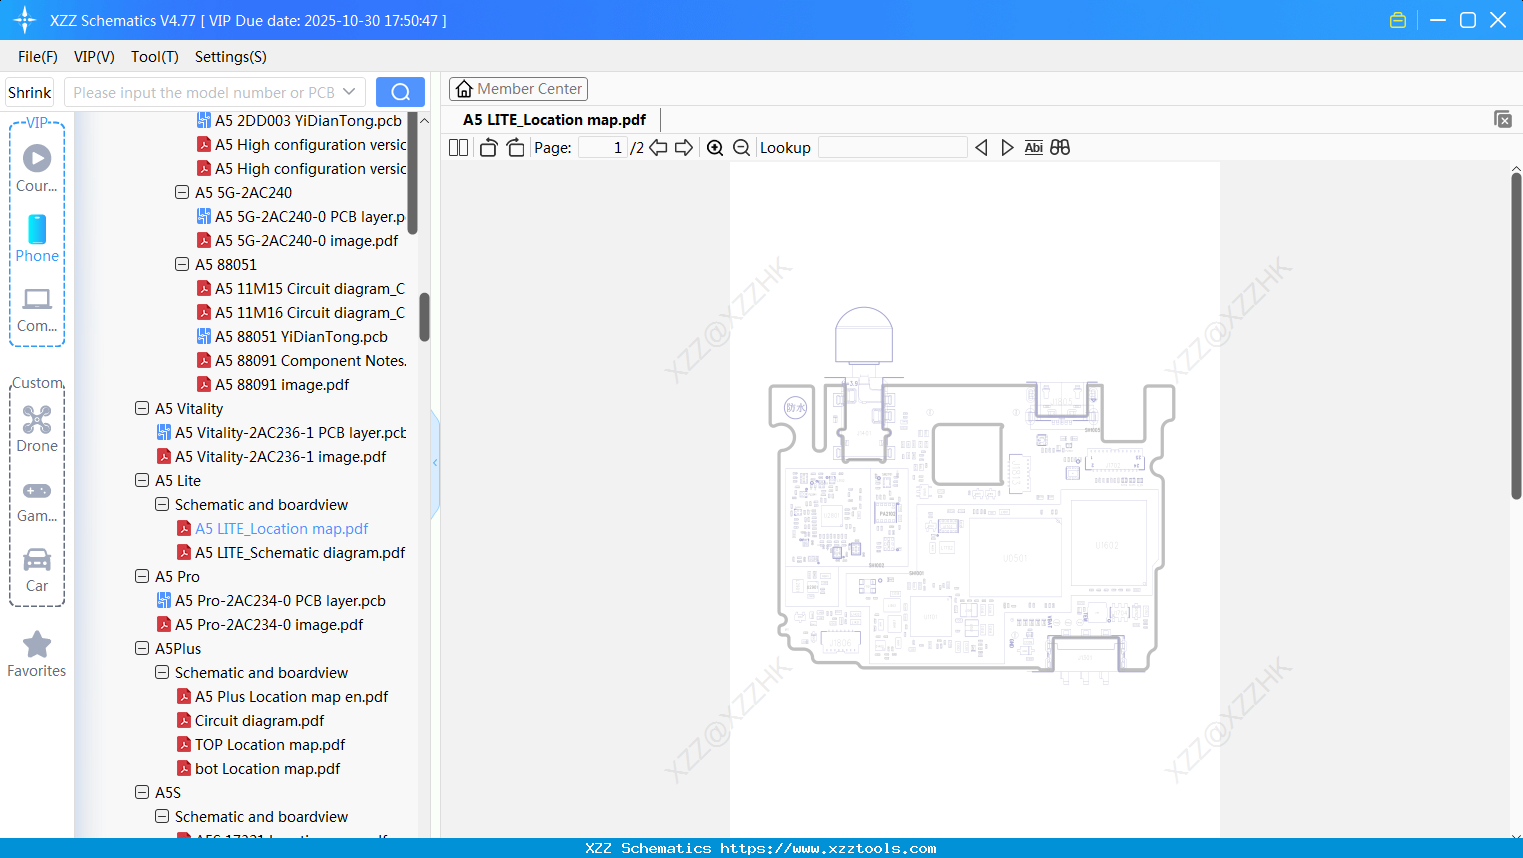Open A5 5G-2AC240-0 image.pdf

298,241
